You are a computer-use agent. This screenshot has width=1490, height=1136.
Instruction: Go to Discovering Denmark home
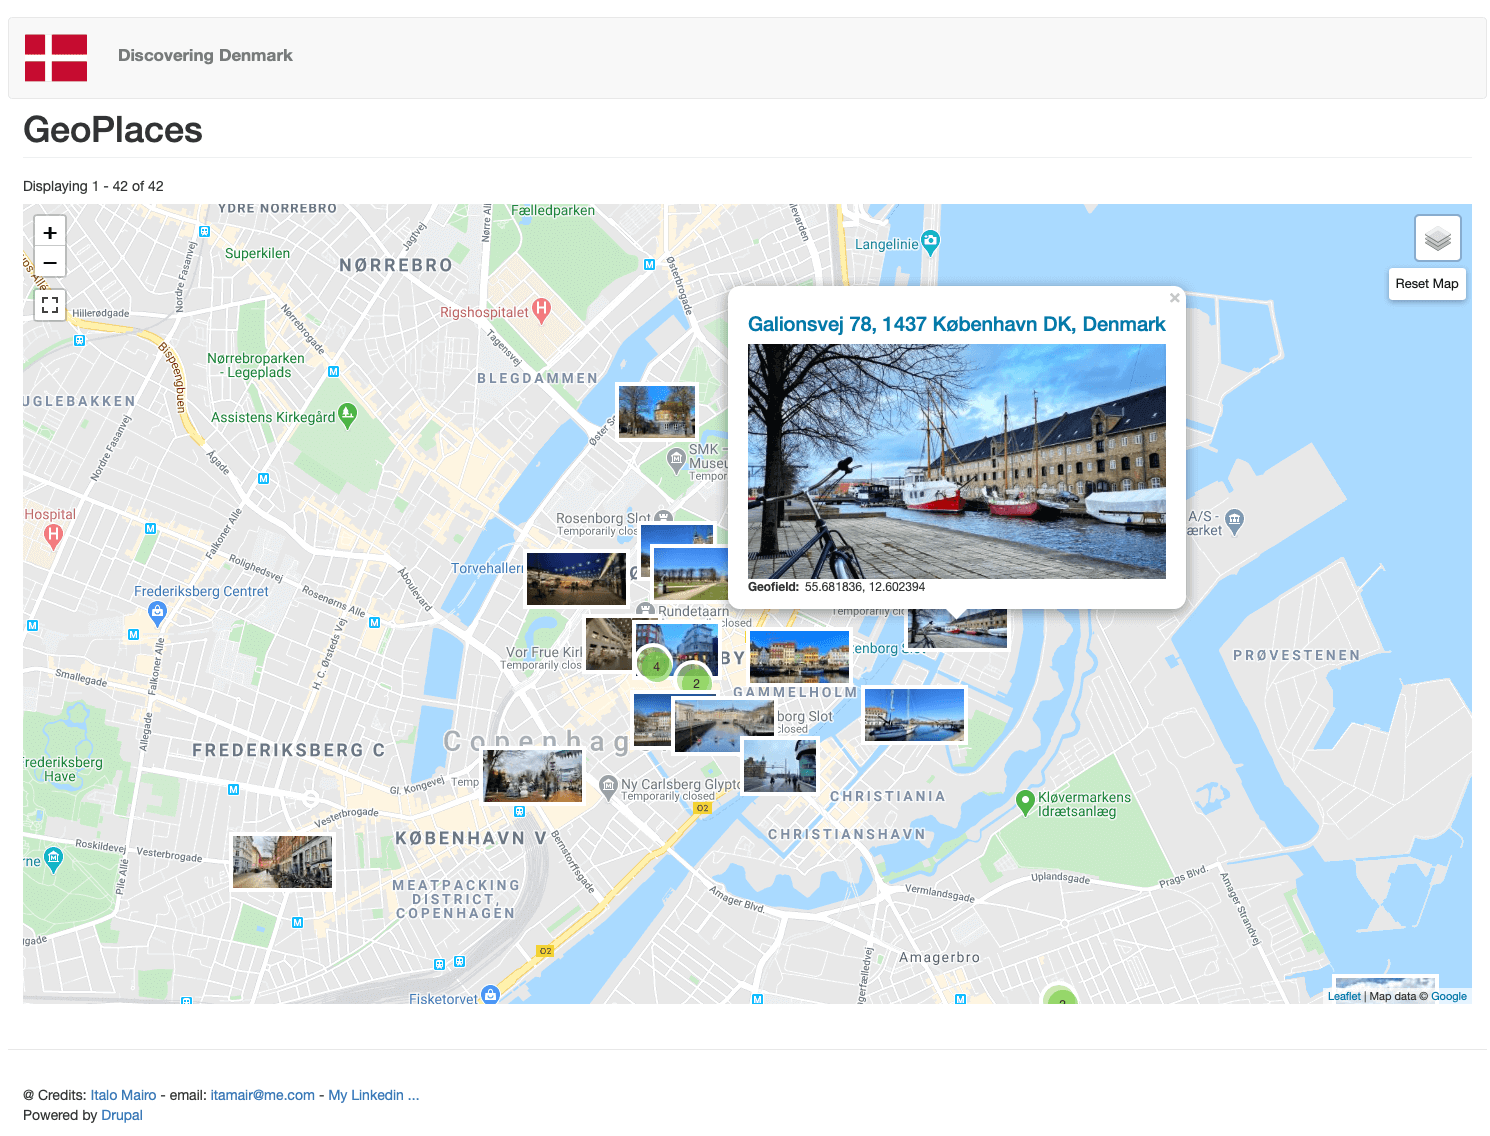click(205, 56)
